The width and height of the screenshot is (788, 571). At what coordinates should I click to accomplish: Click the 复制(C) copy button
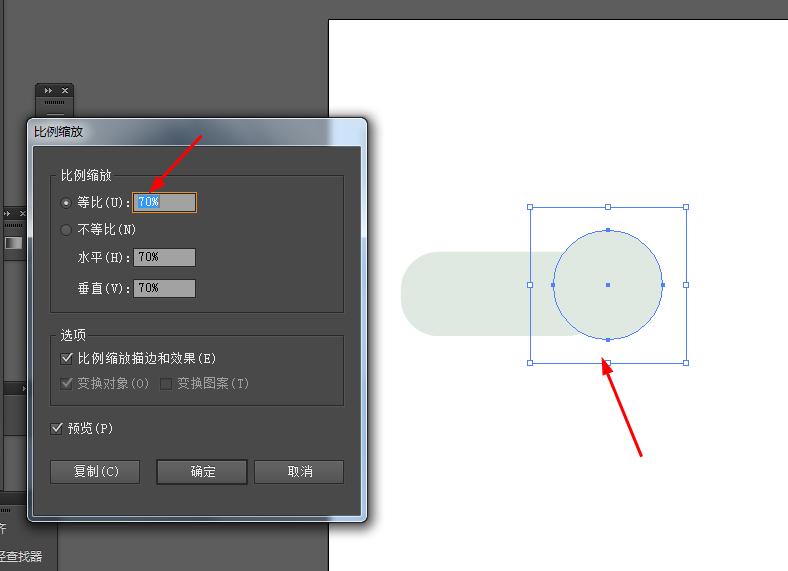click(95, 472)
